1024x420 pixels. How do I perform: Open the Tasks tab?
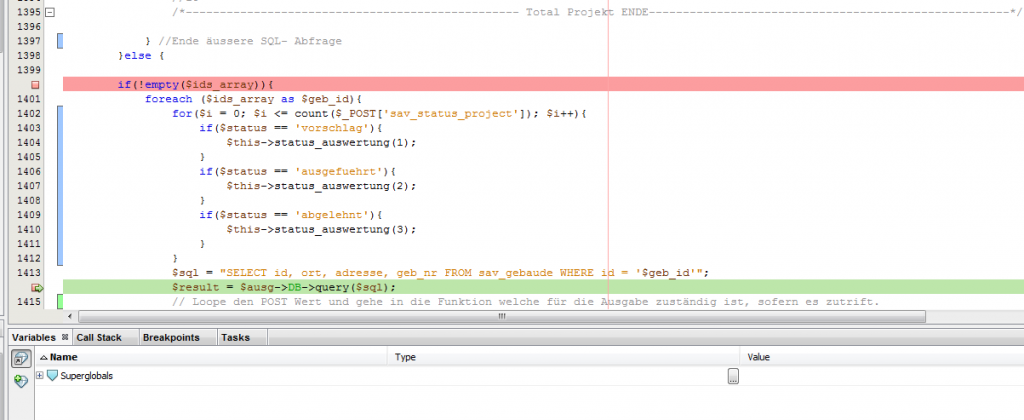pos(235,338)
